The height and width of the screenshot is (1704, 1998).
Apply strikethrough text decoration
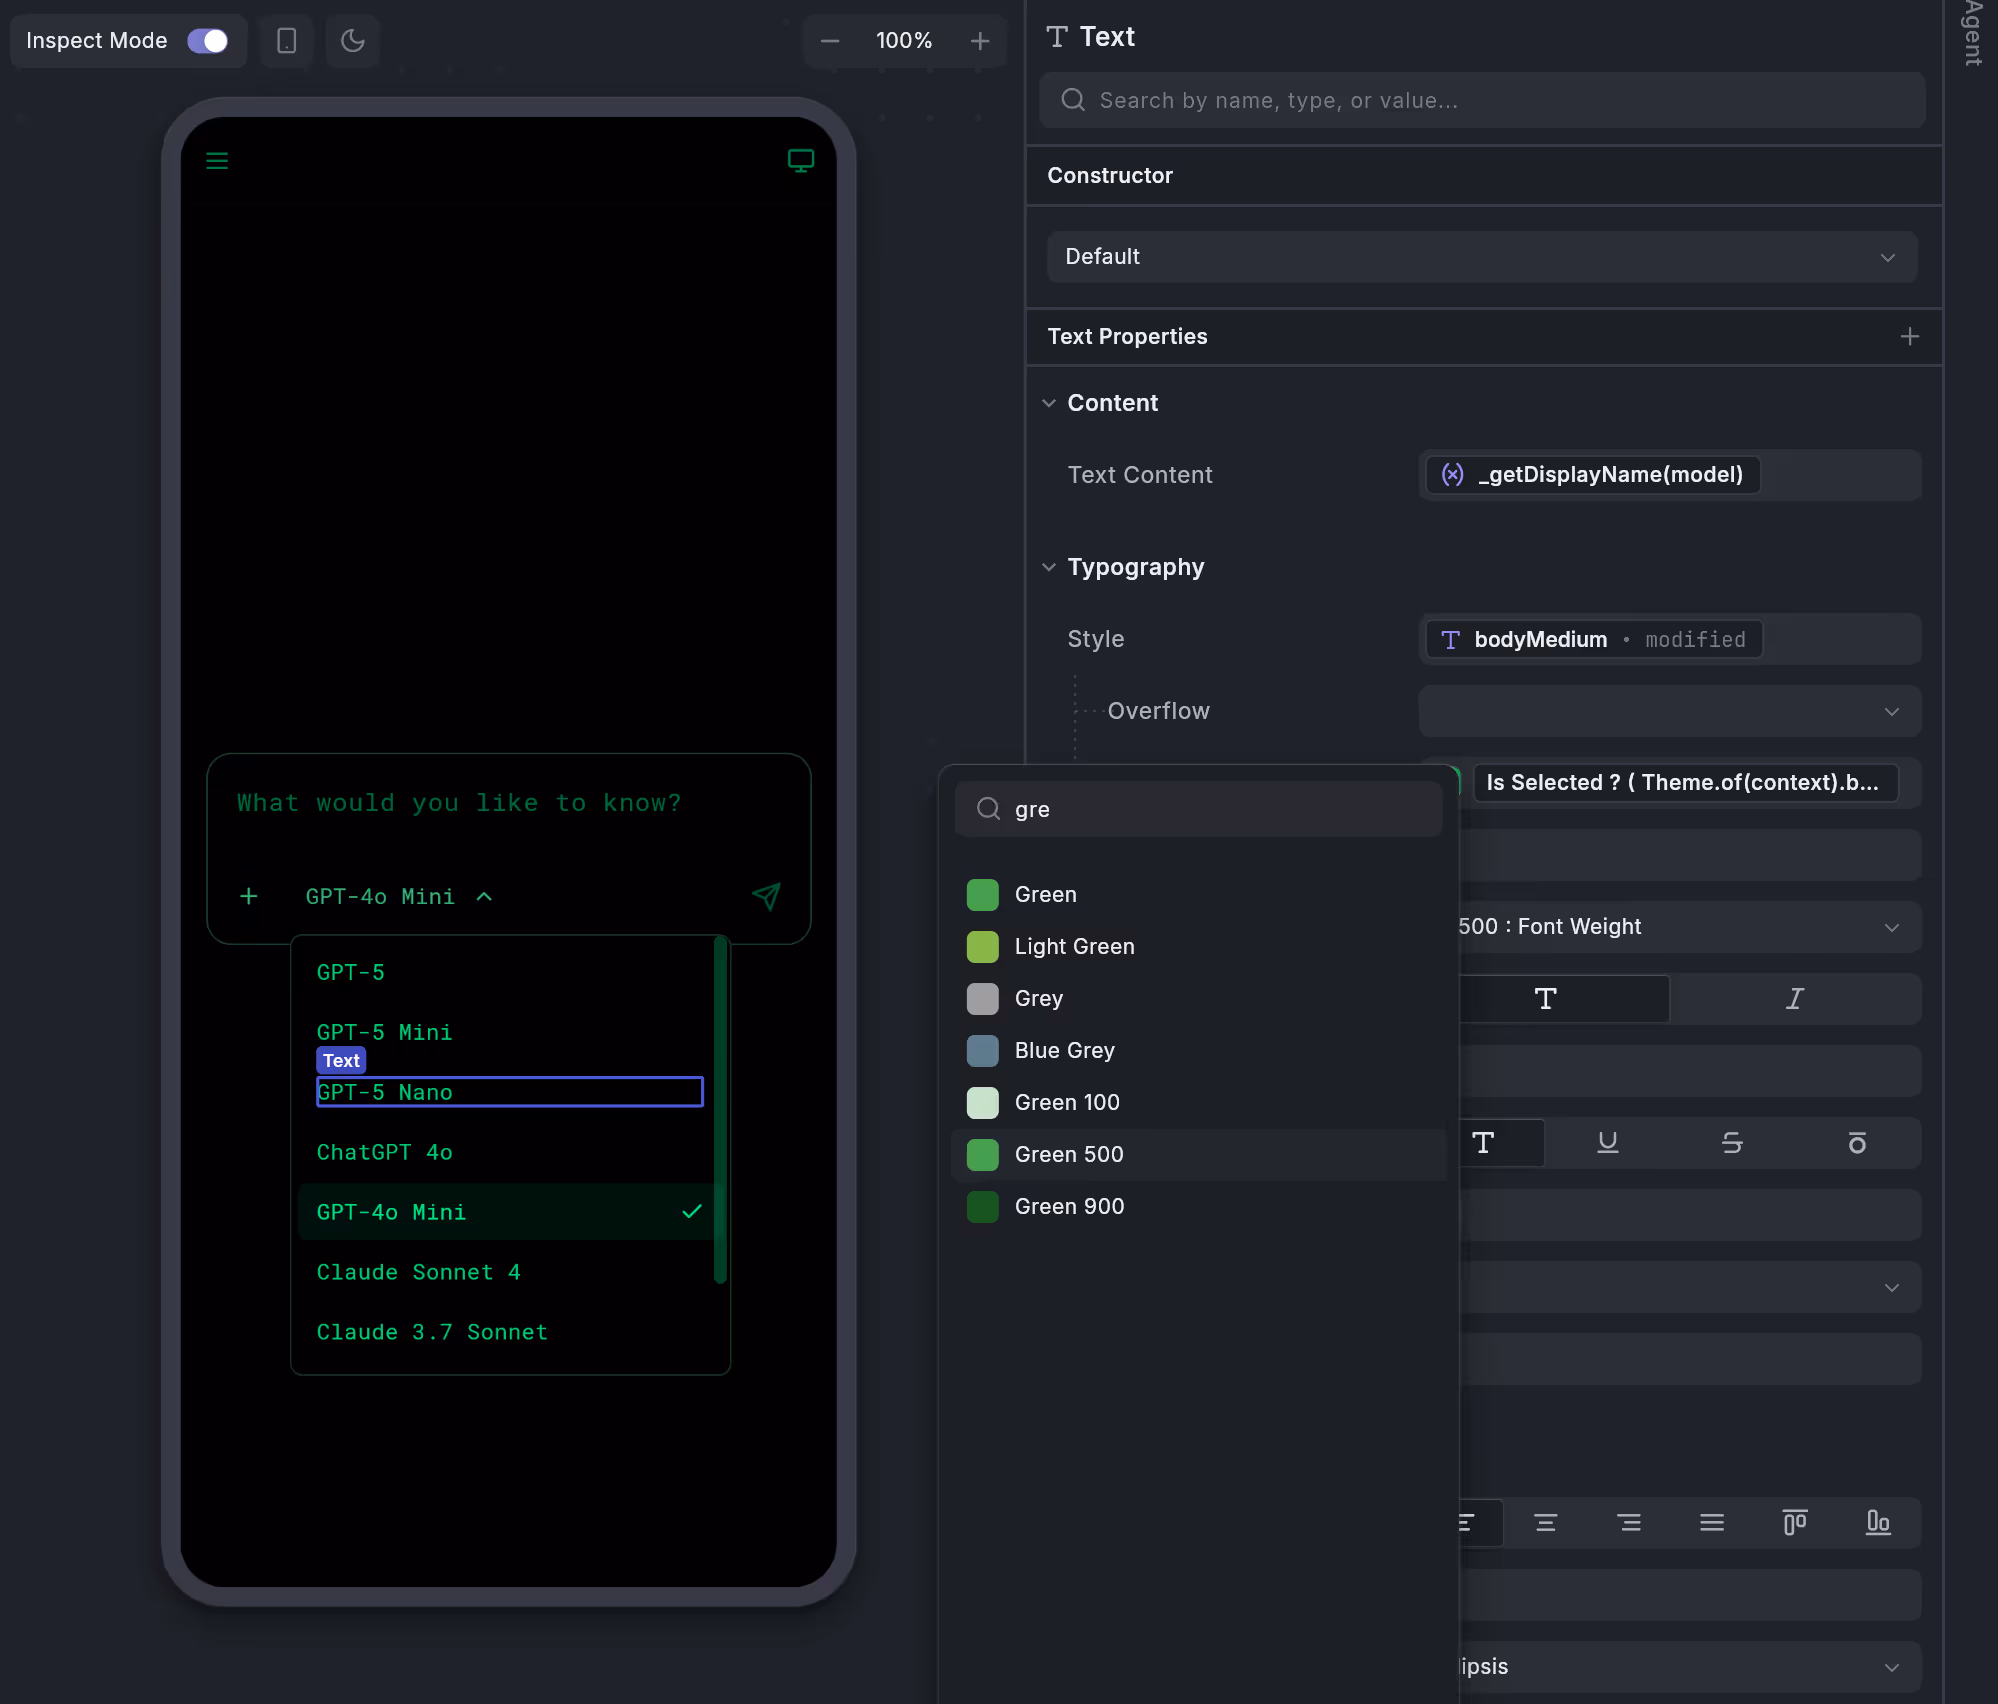click(x=1731, y=1143)
